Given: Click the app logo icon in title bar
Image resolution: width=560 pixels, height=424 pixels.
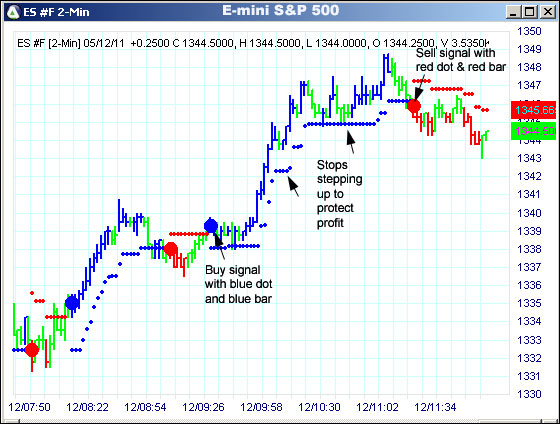Looking at the screenshot, I should 13,13.
